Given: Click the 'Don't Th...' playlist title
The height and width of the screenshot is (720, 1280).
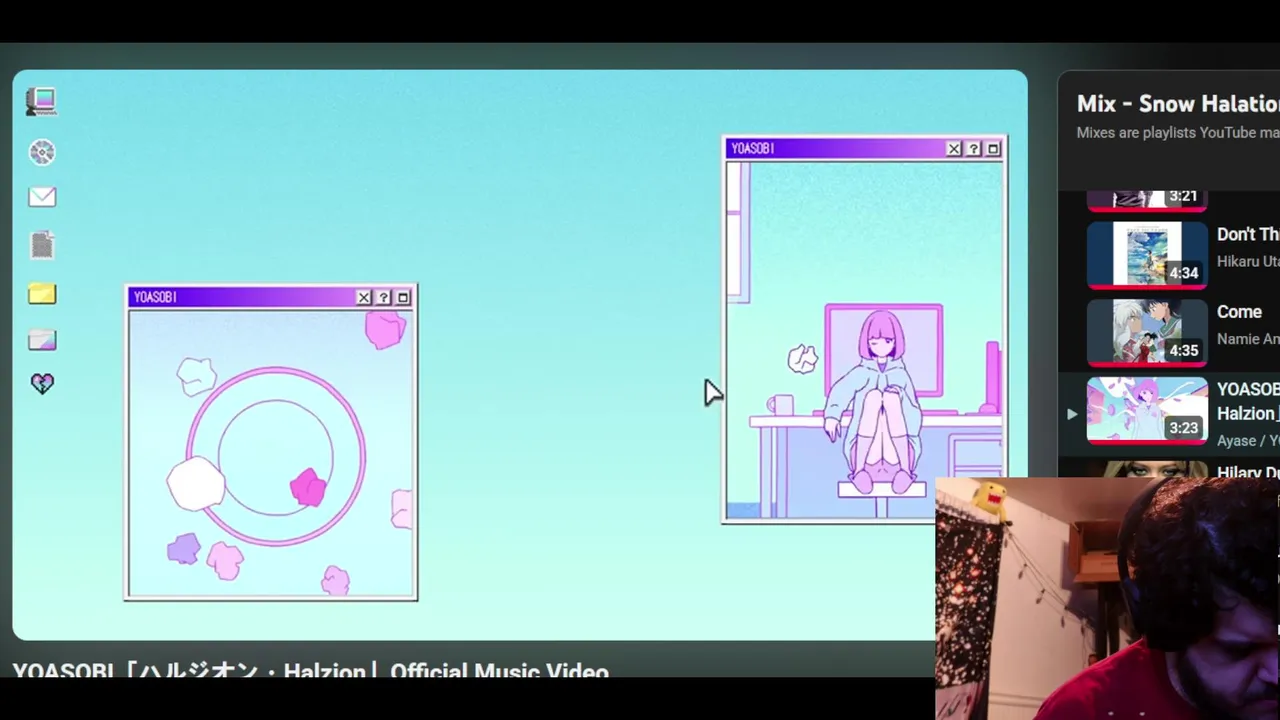Looking at the screenshot, I should pyautogui.click(x=1248, y=234).
